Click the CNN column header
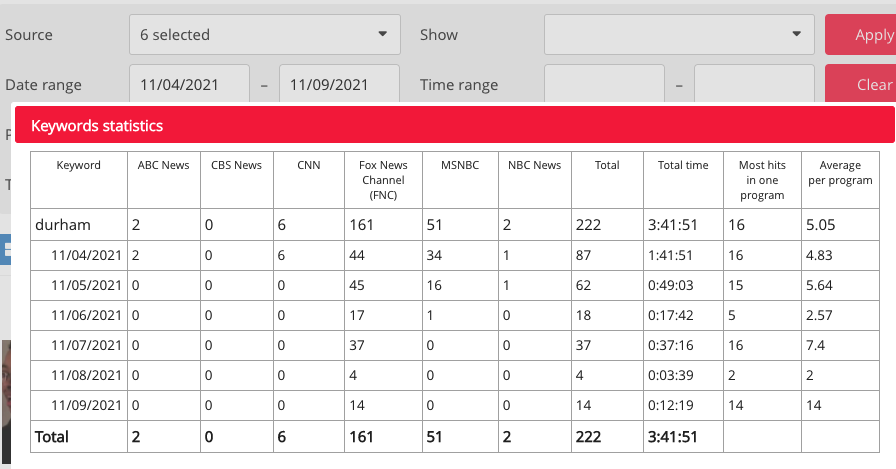896x469 pixels. click(x=309, y=180)
